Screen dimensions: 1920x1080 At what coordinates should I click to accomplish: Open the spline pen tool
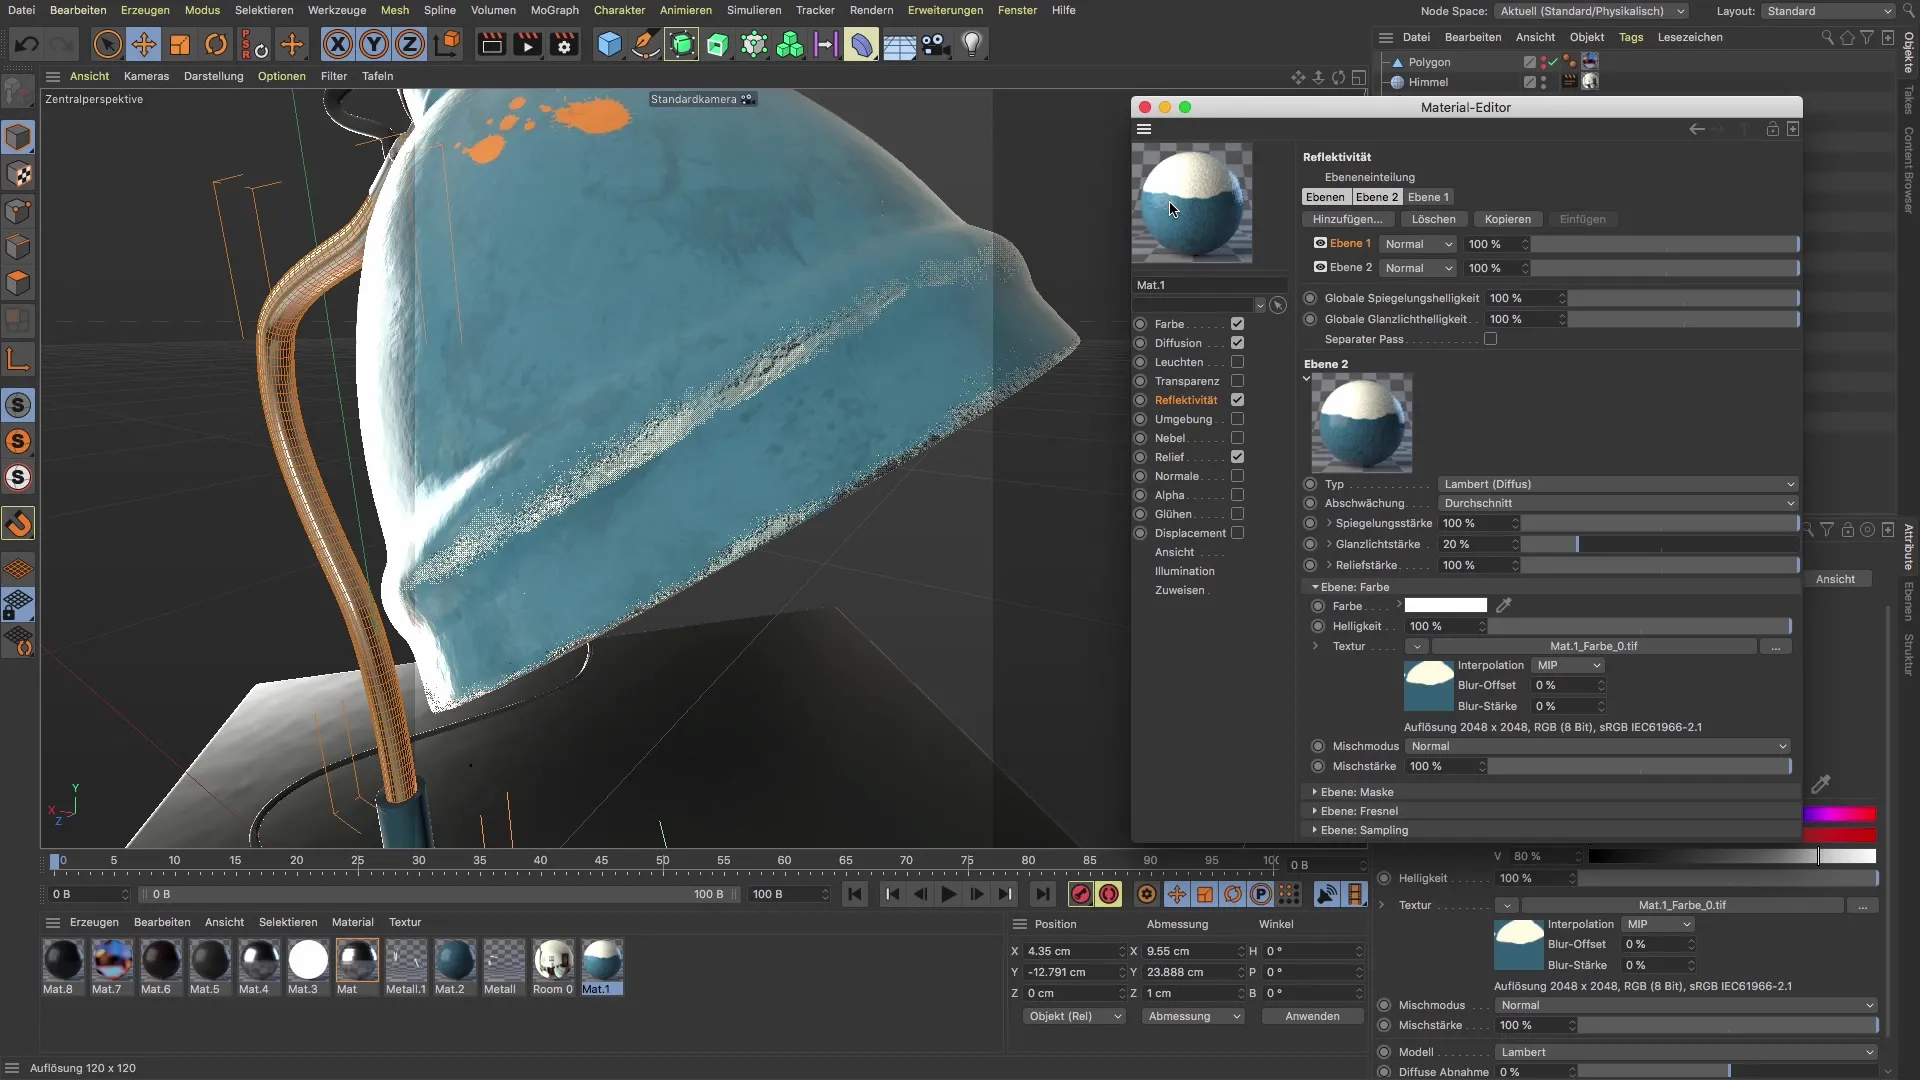[646, 45]
